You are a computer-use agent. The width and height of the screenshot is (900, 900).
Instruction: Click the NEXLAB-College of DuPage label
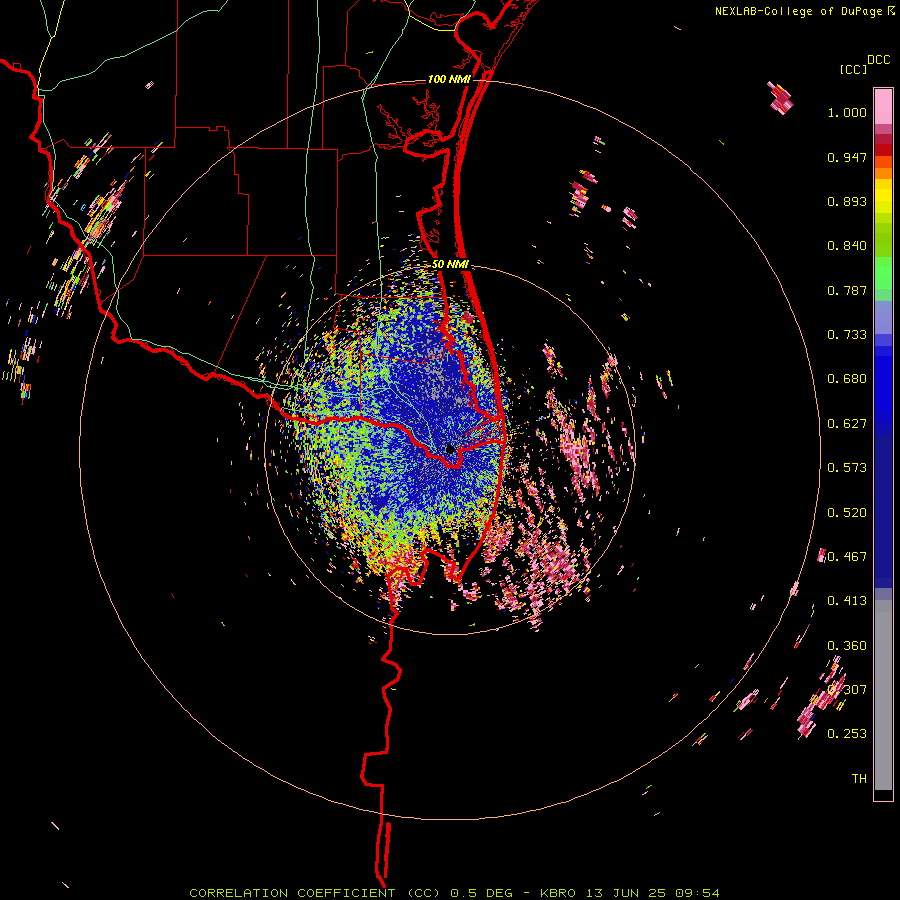click(x=798, y=11)
